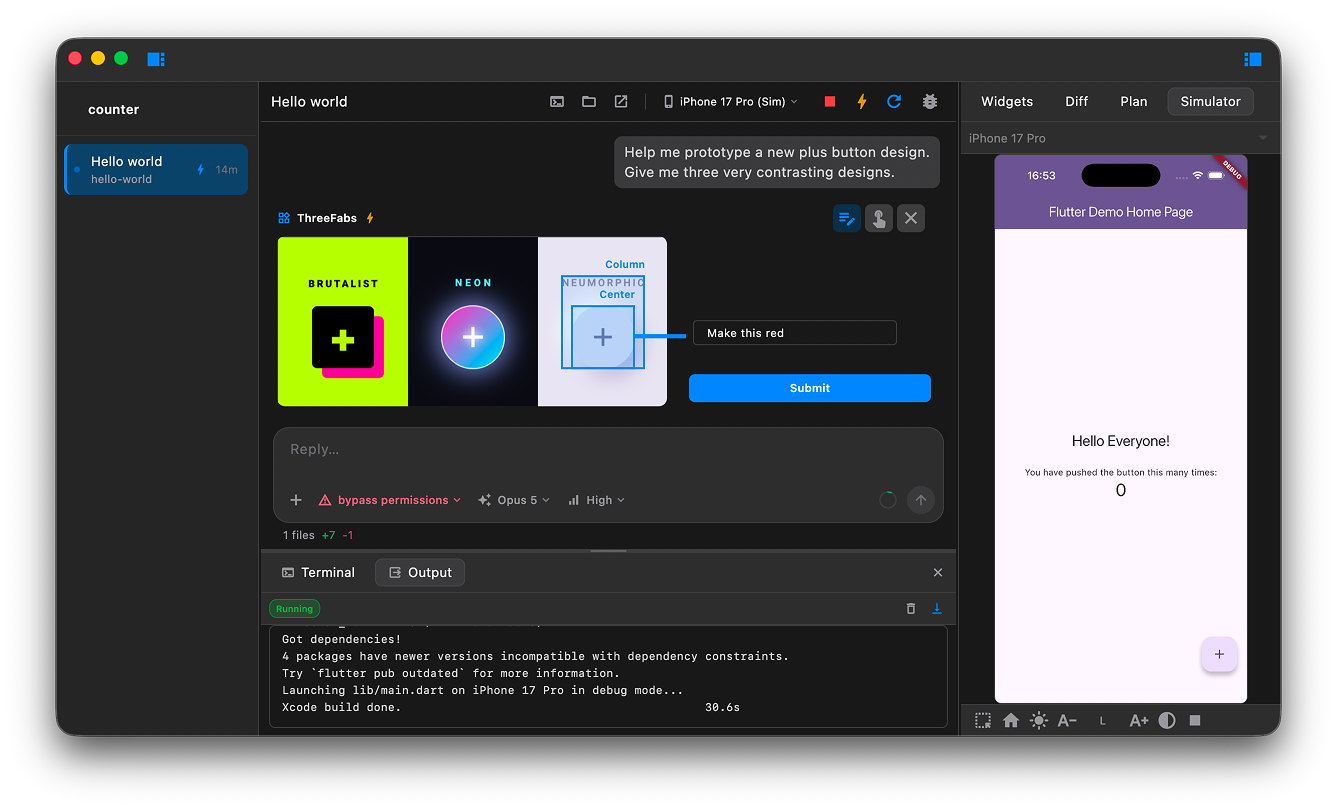The height and width of the screenshot is (810, 1337).
Task: Click the open-in-external-editor icon
Action: pyautogui.click(x=621, y=102)
